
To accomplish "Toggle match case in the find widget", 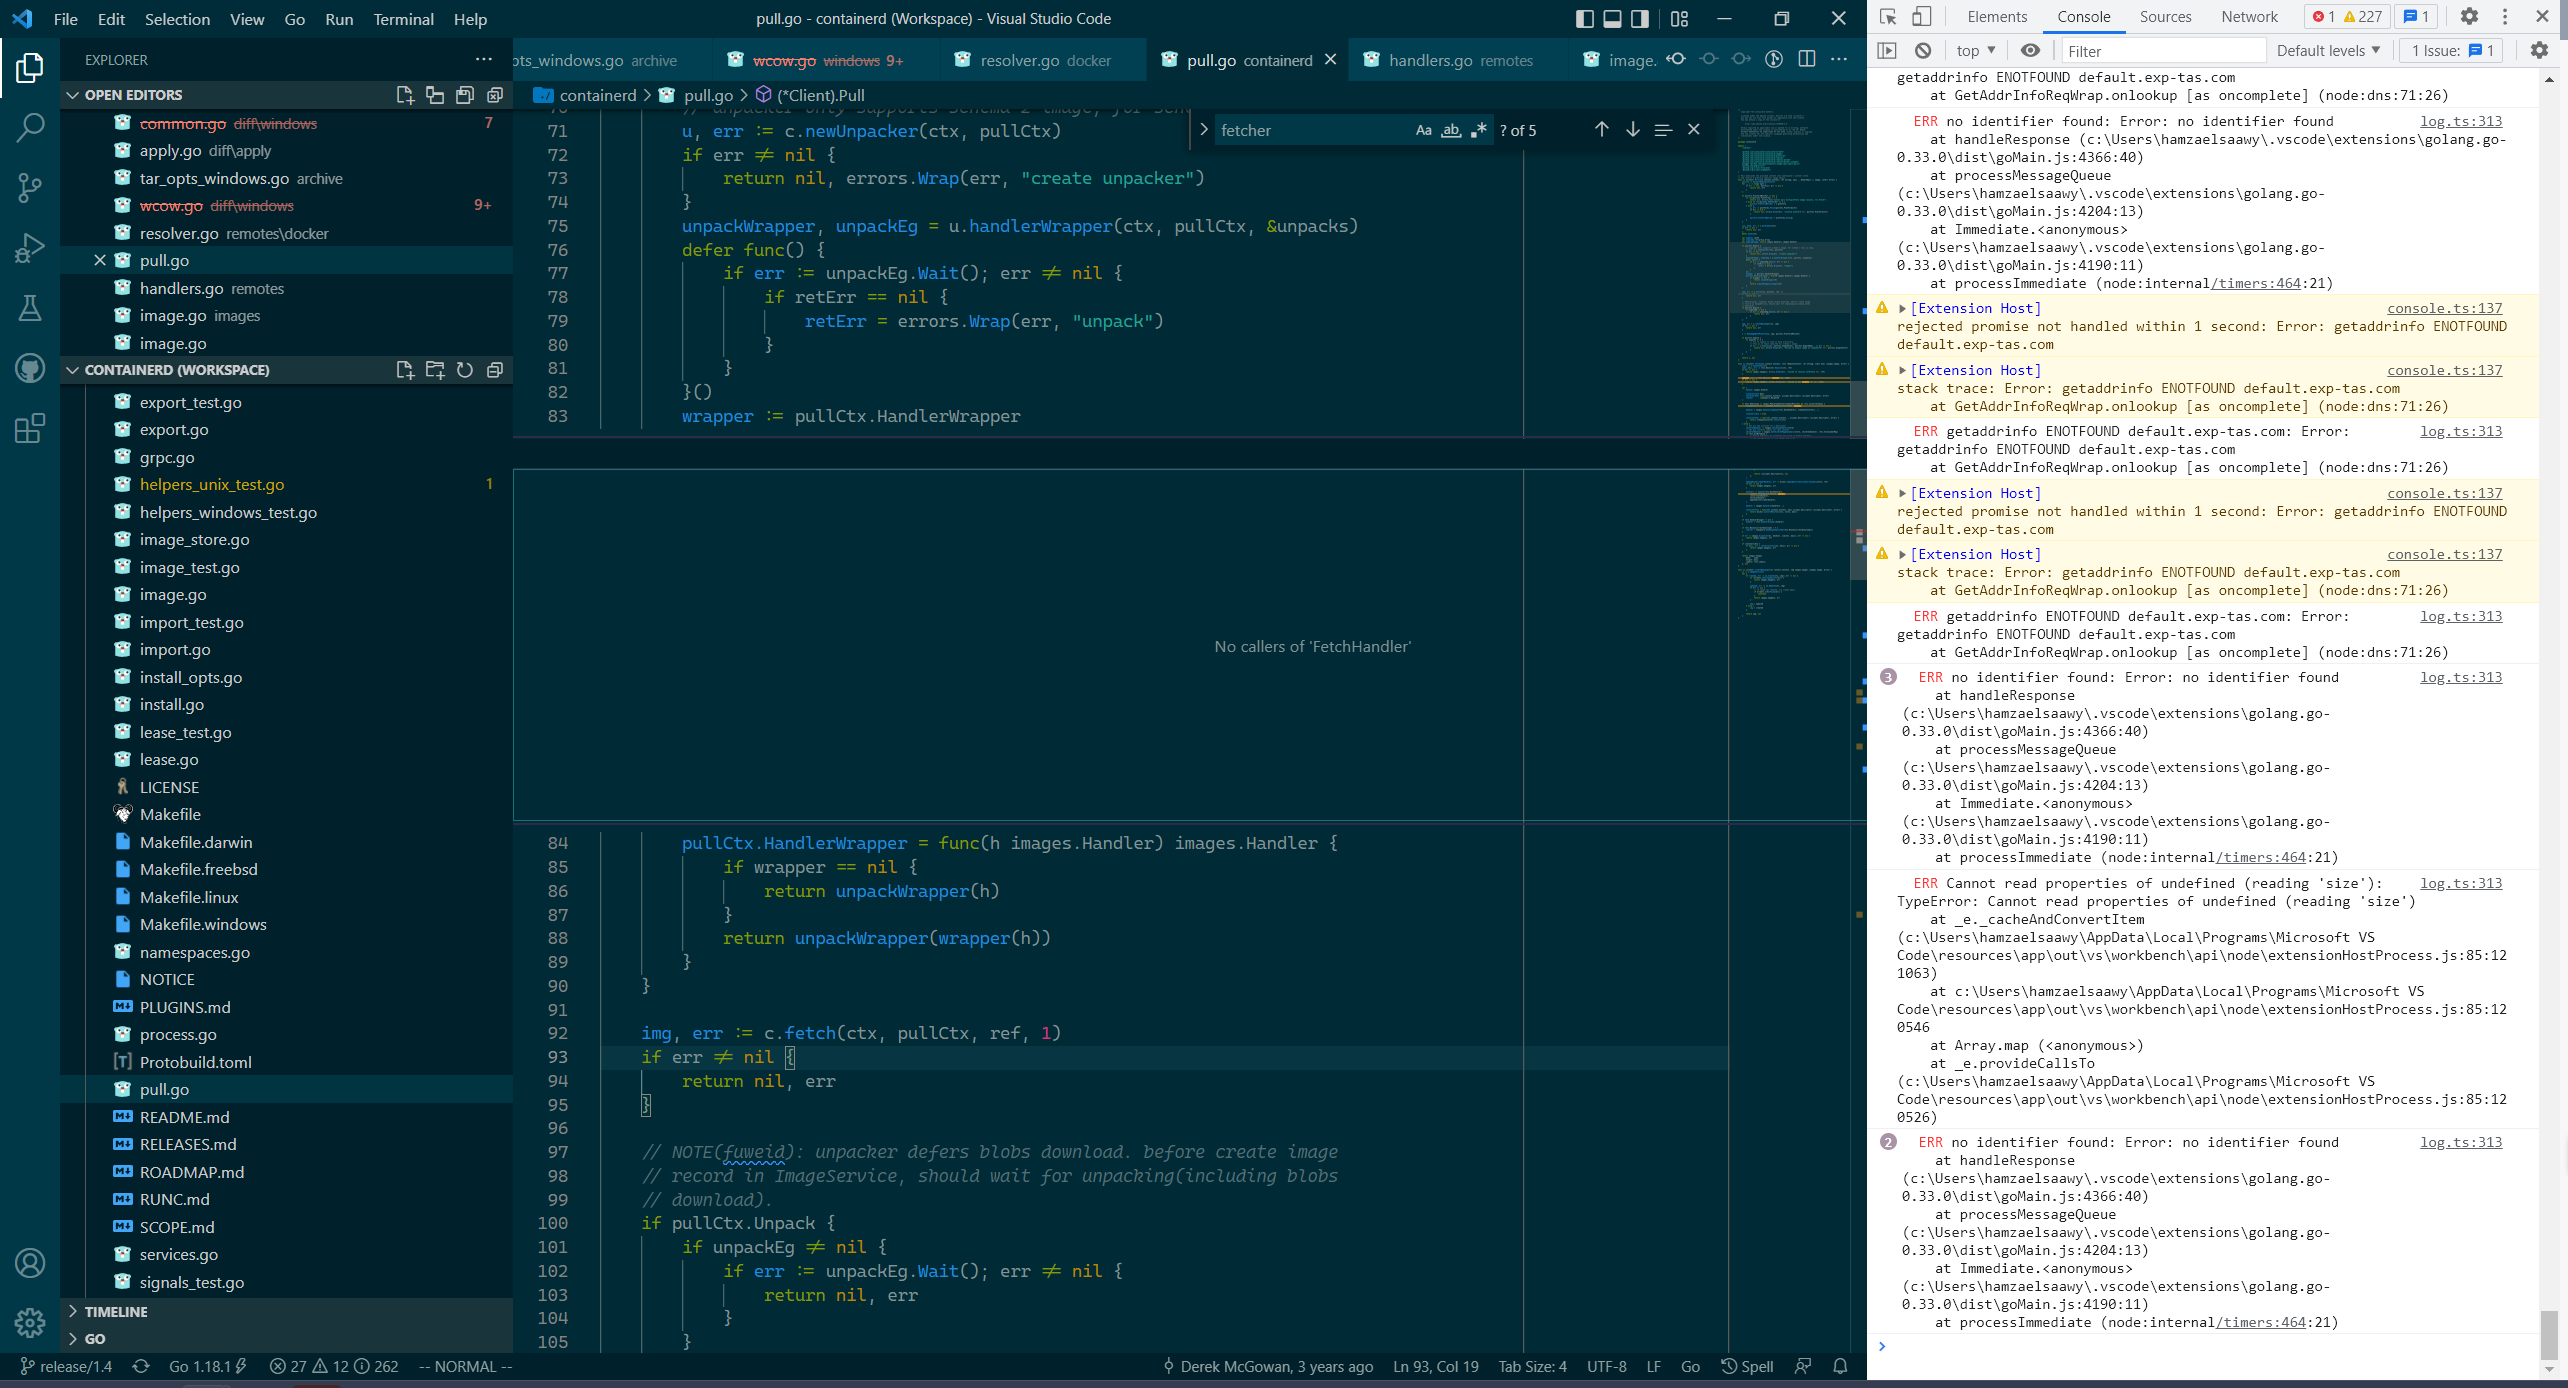I will [x=1424, y=130].
